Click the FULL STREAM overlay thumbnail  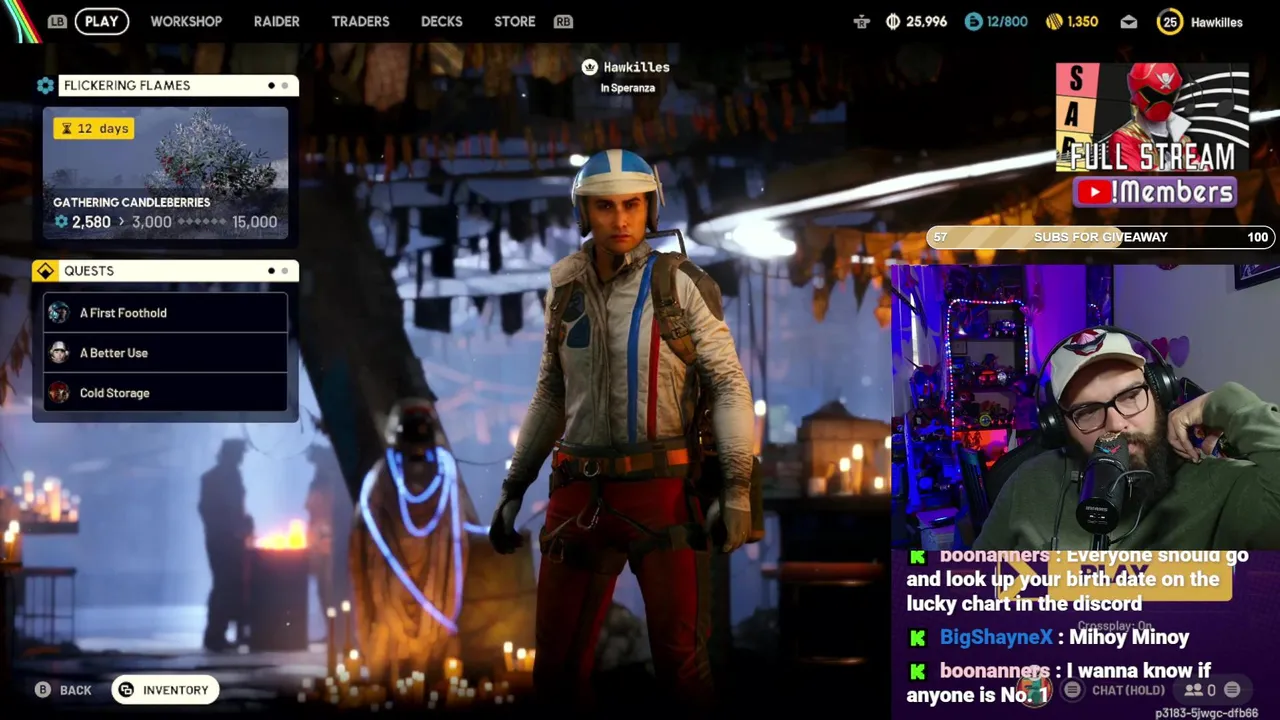point(1152,118)
